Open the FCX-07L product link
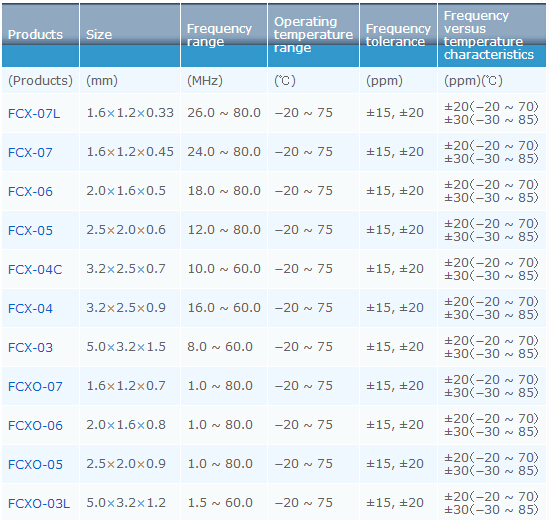This screenshot has height=520, width=549. pyautogui.click(x=34, y=113)
